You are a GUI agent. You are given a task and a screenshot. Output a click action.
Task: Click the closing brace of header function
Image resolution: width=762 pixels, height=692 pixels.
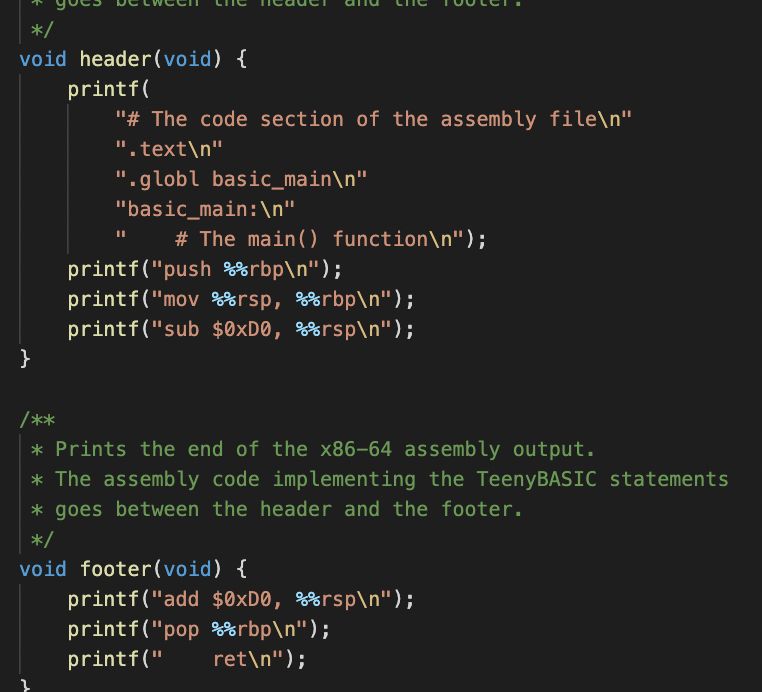click(x=26, y=357)
